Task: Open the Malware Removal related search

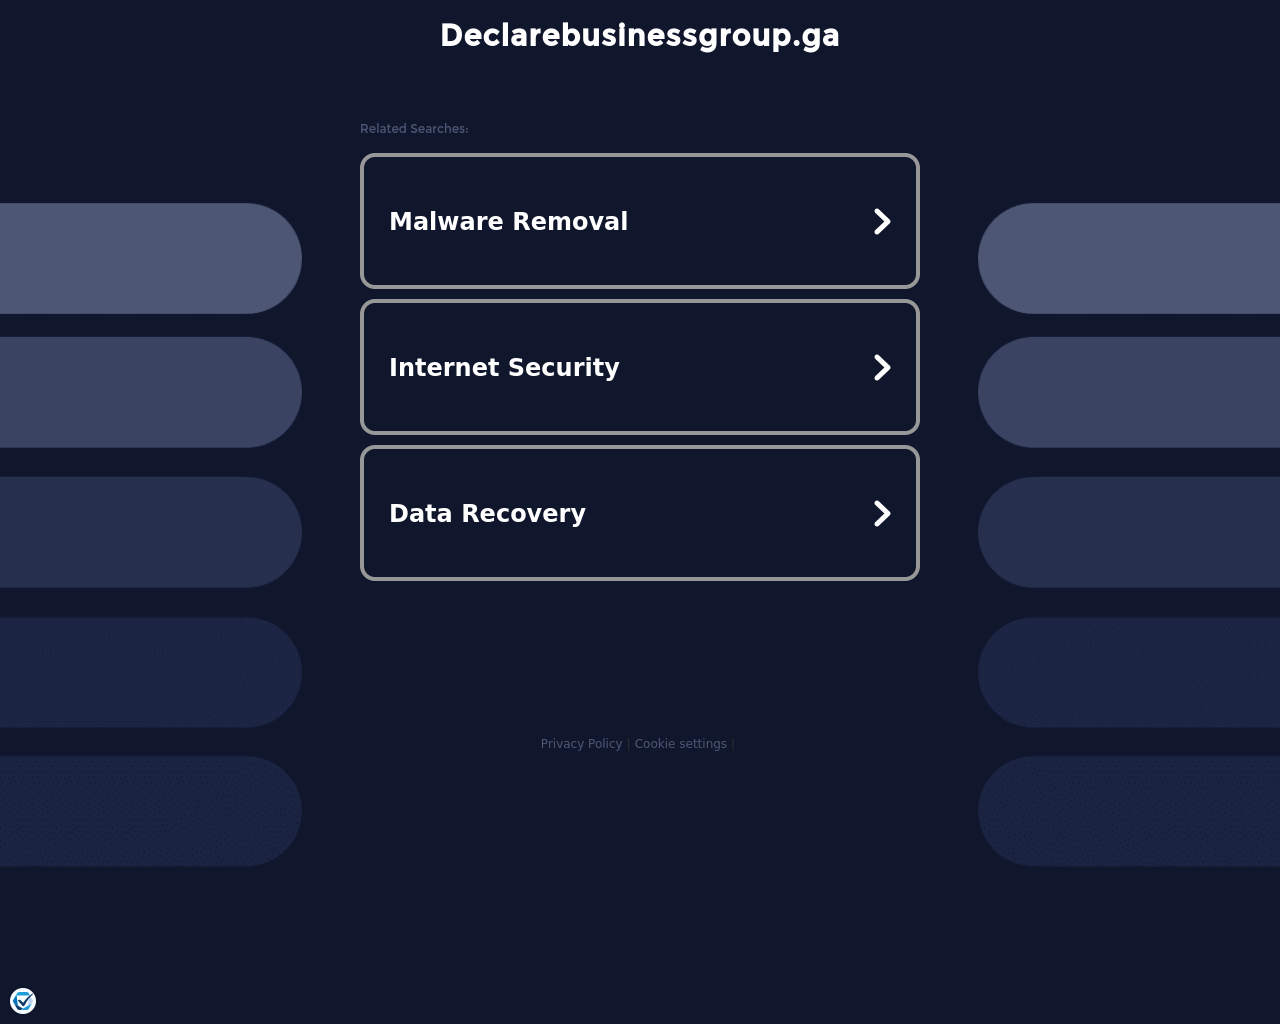Action: coord(508,221)
